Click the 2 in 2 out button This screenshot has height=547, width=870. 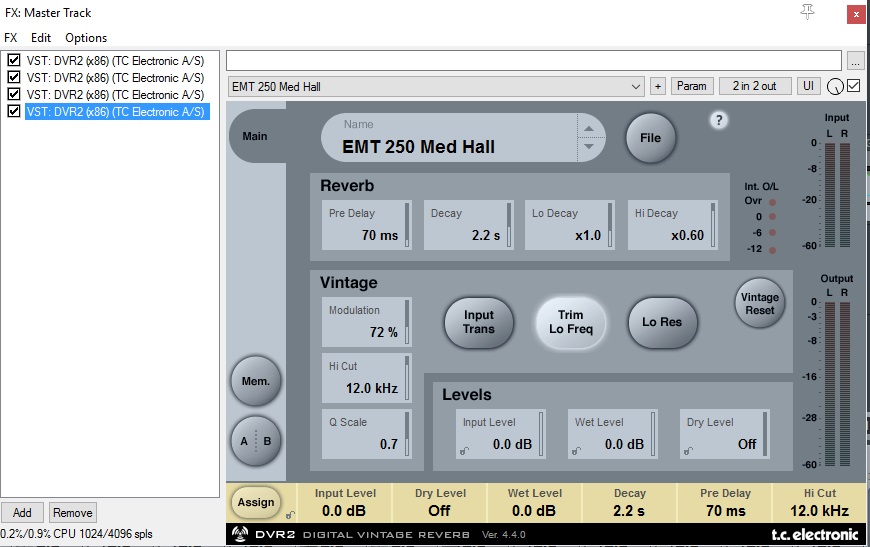tap(754, 86)
